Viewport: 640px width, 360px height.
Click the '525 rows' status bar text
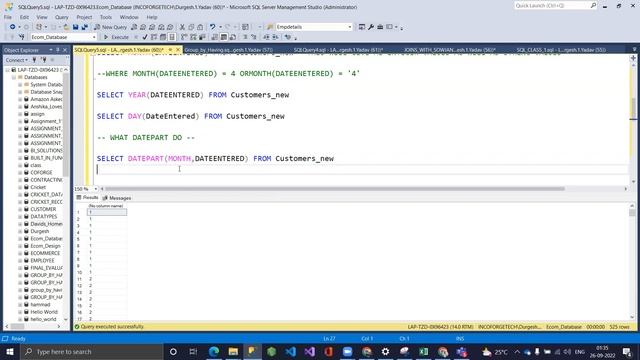tap(619, 327)
